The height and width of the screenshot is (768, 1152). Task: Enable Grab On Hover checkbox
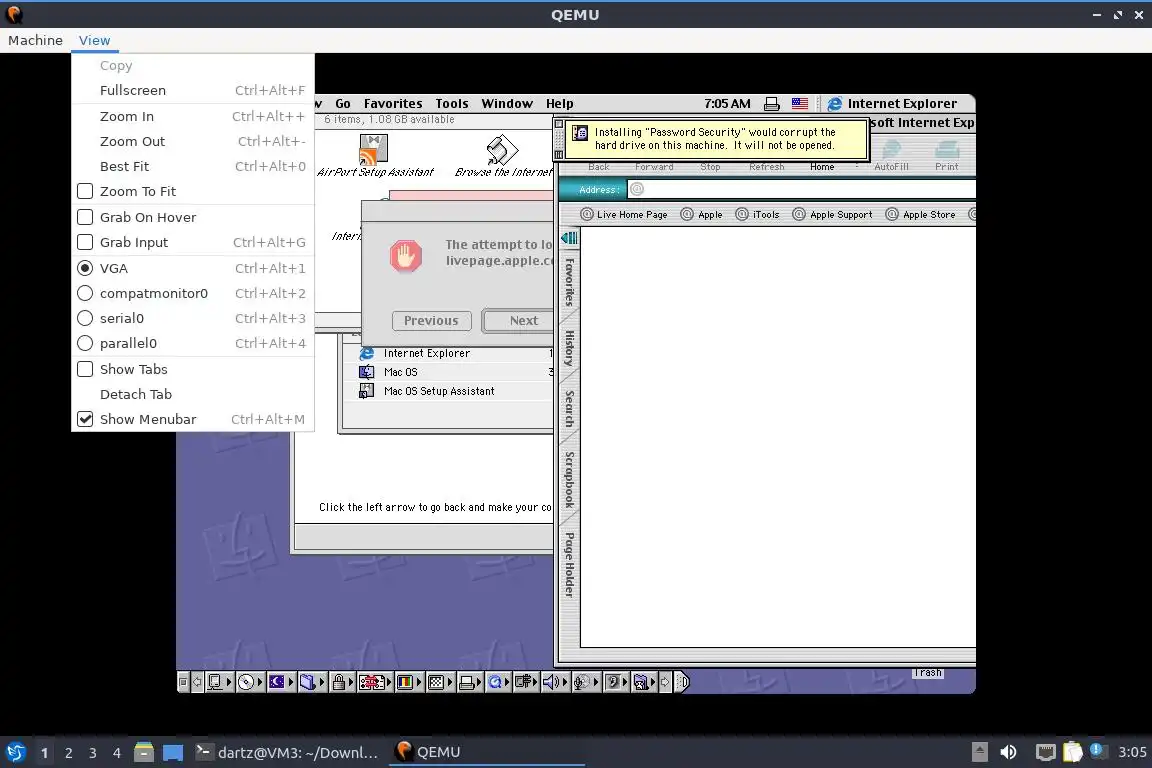pyautogui.click(x=85, y=217)
